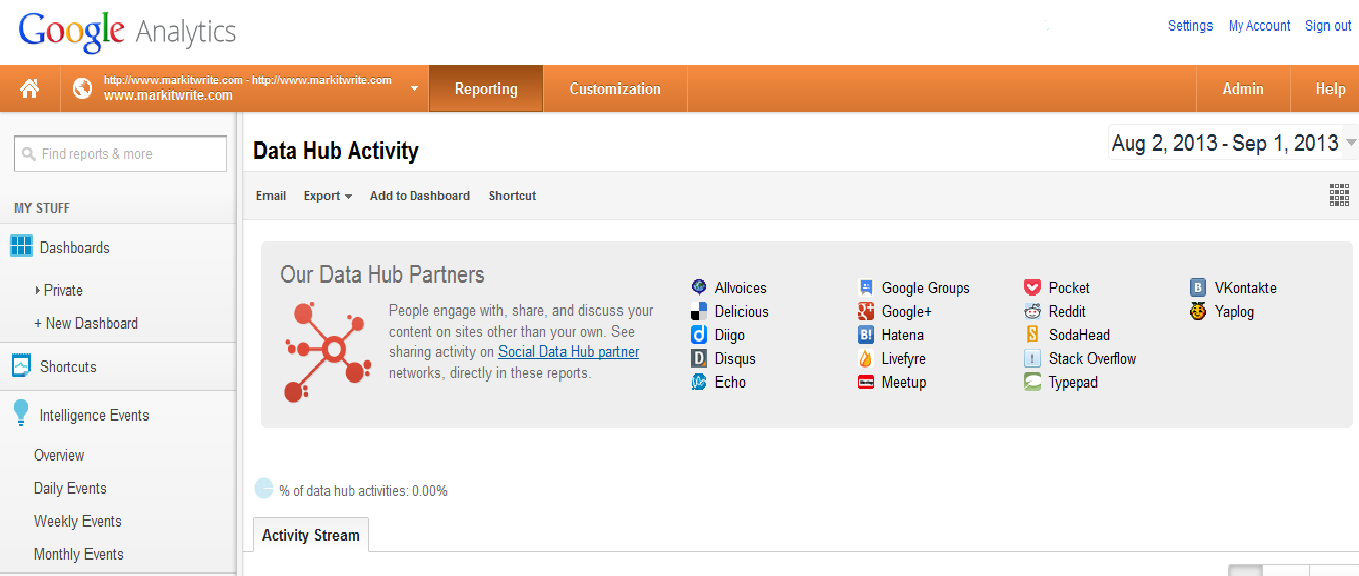
Task: Open the Export dropdown menu
Action: click(328, 196)
